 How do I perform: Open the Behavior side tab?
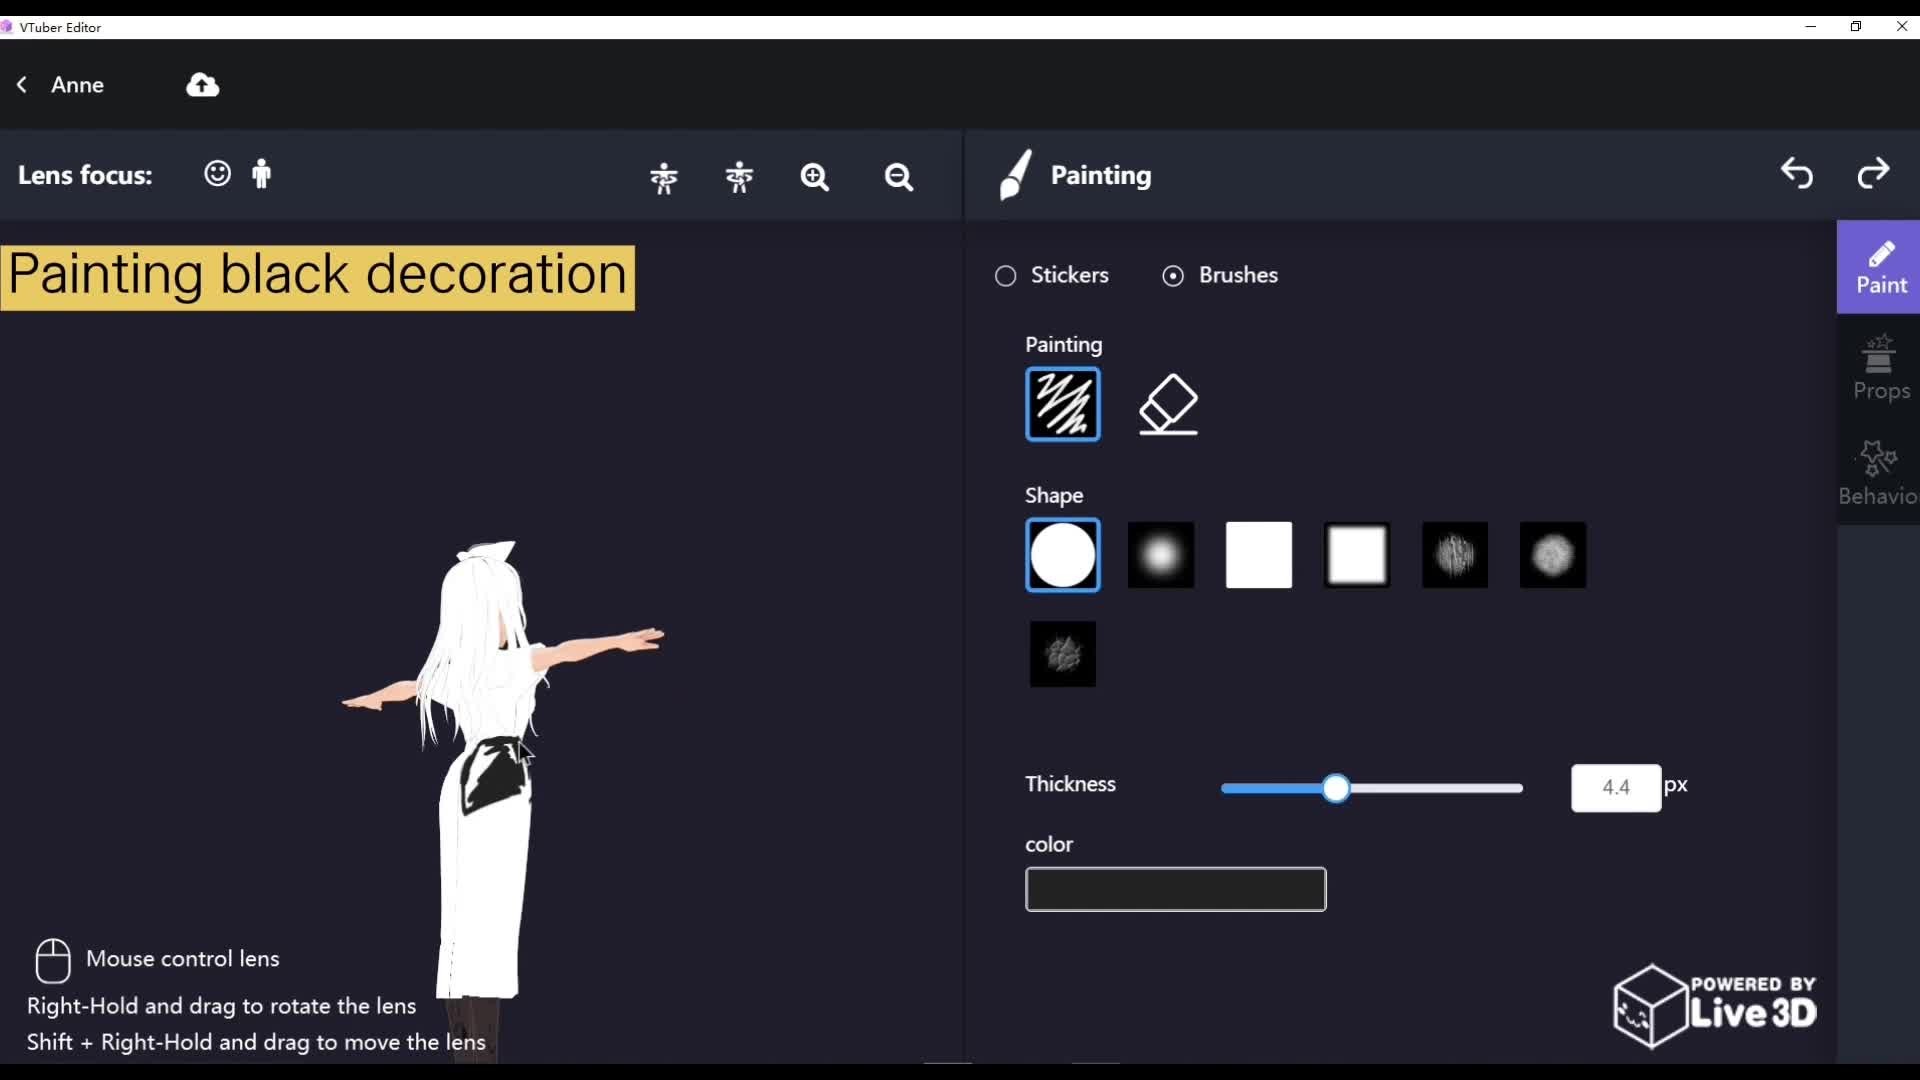1880,473
